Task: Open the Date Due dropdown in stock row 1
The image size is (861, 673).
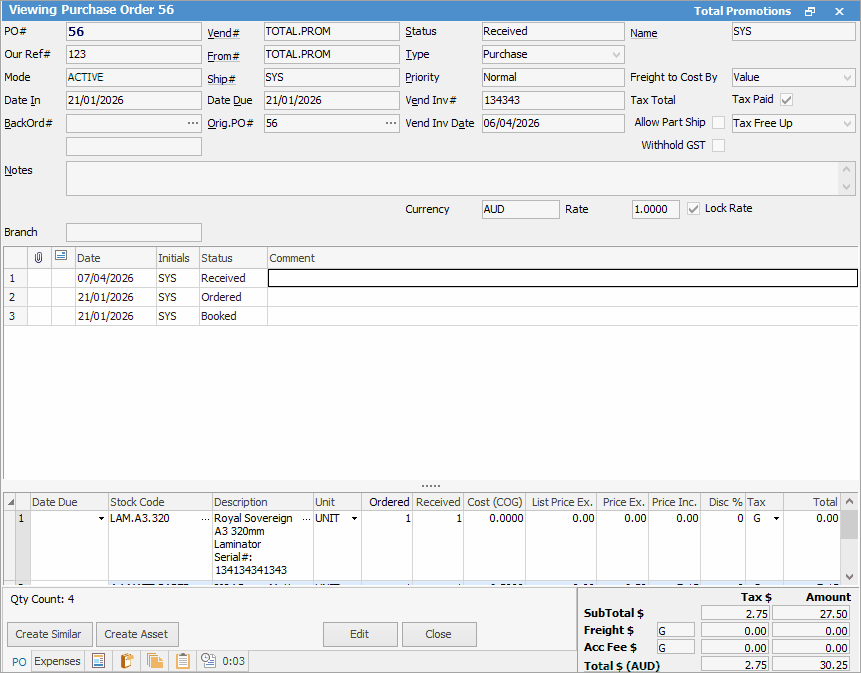Action: [102, 519]
